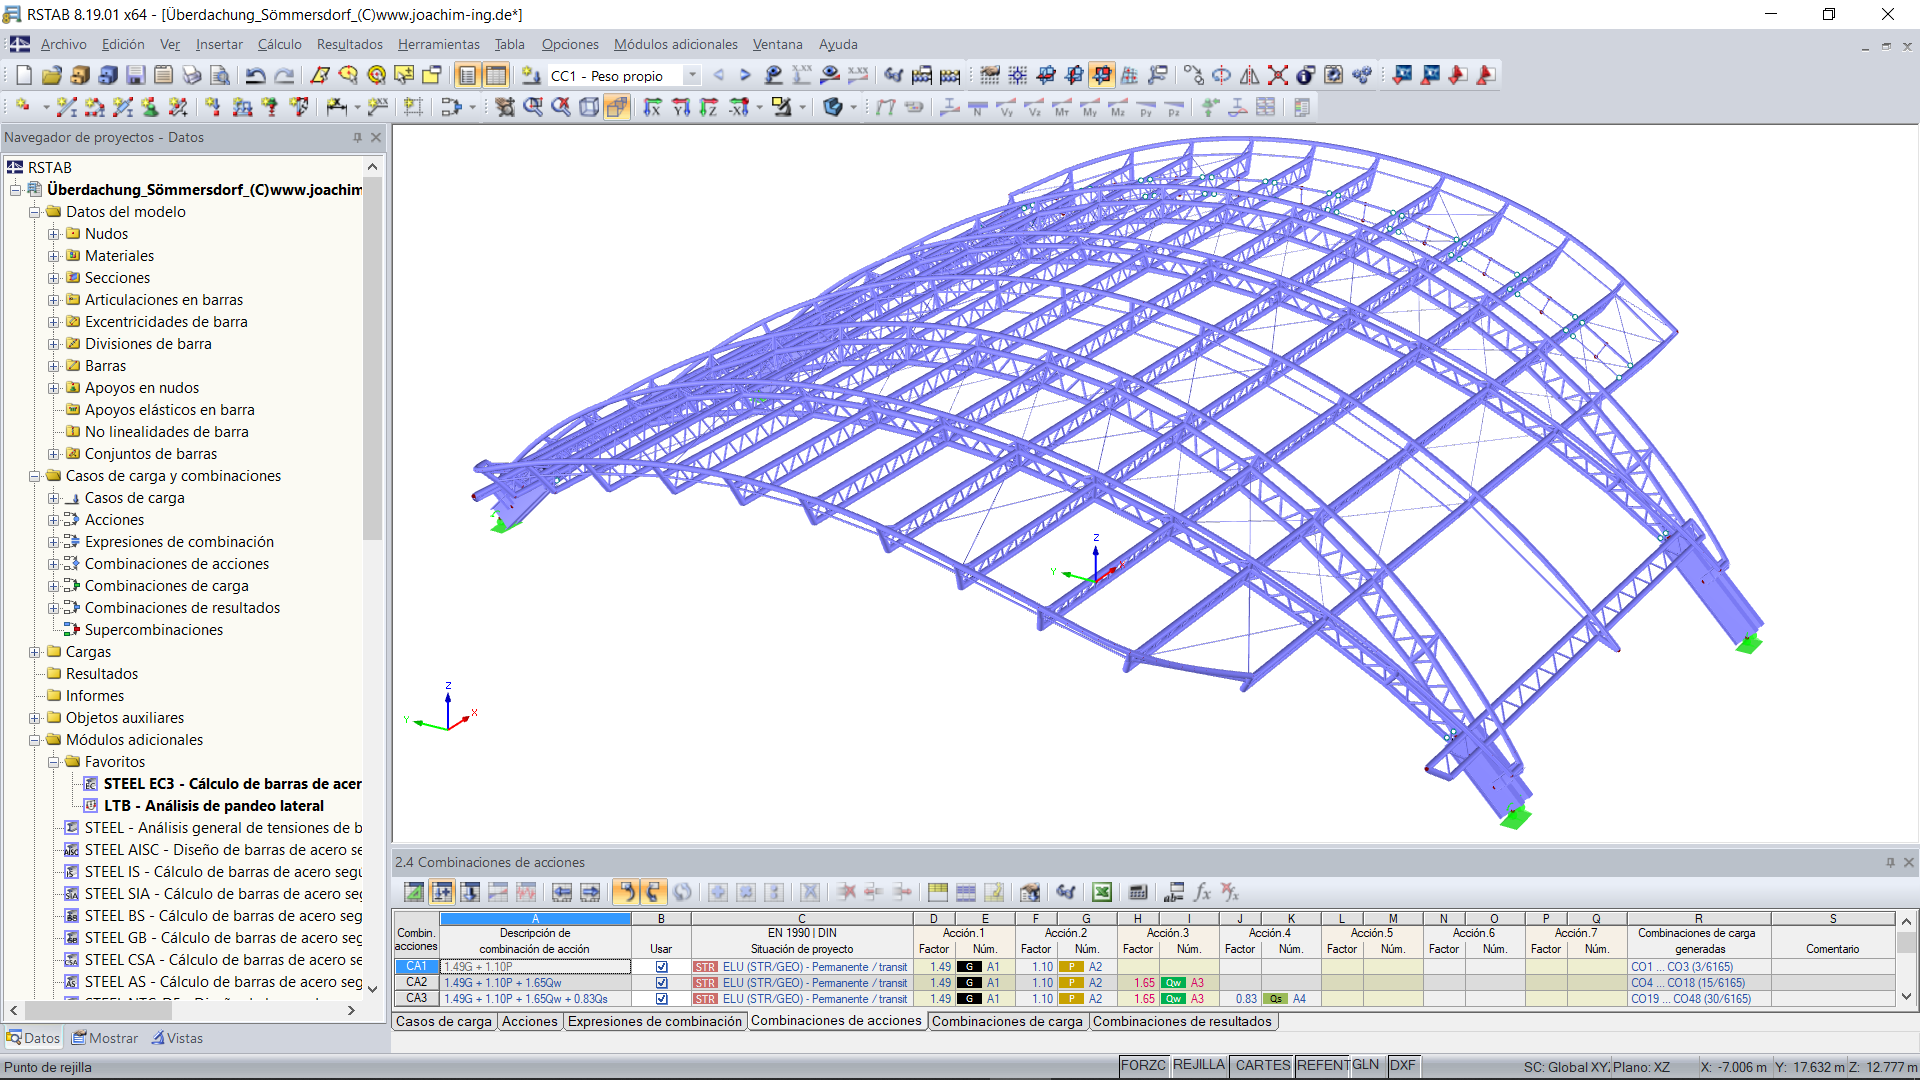Enable the Usar checkbox of CA3
1920x1080 pixels.
point(661,998)
